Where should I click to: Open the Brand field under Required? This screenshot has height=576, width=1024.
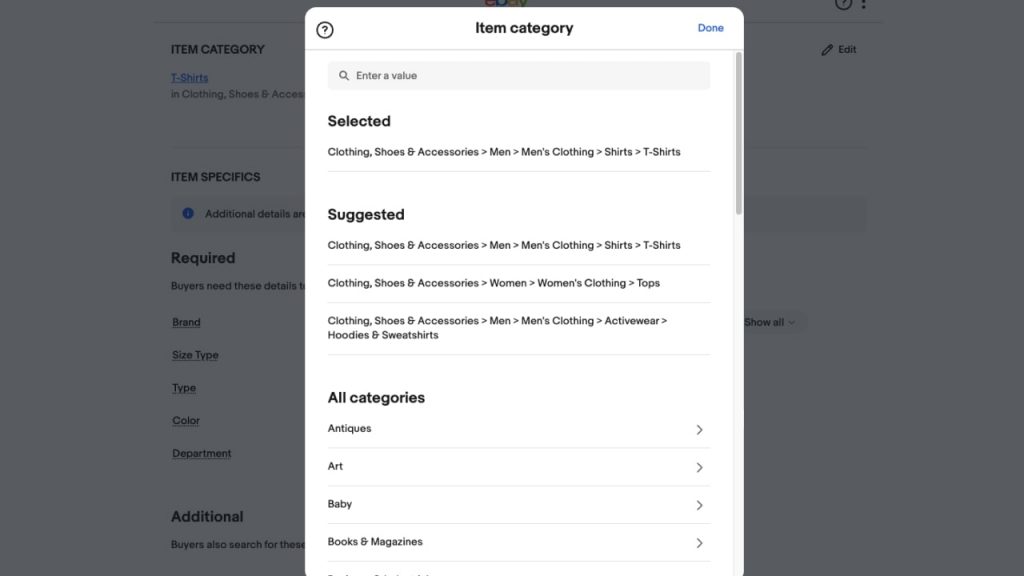tap(186, 322)
